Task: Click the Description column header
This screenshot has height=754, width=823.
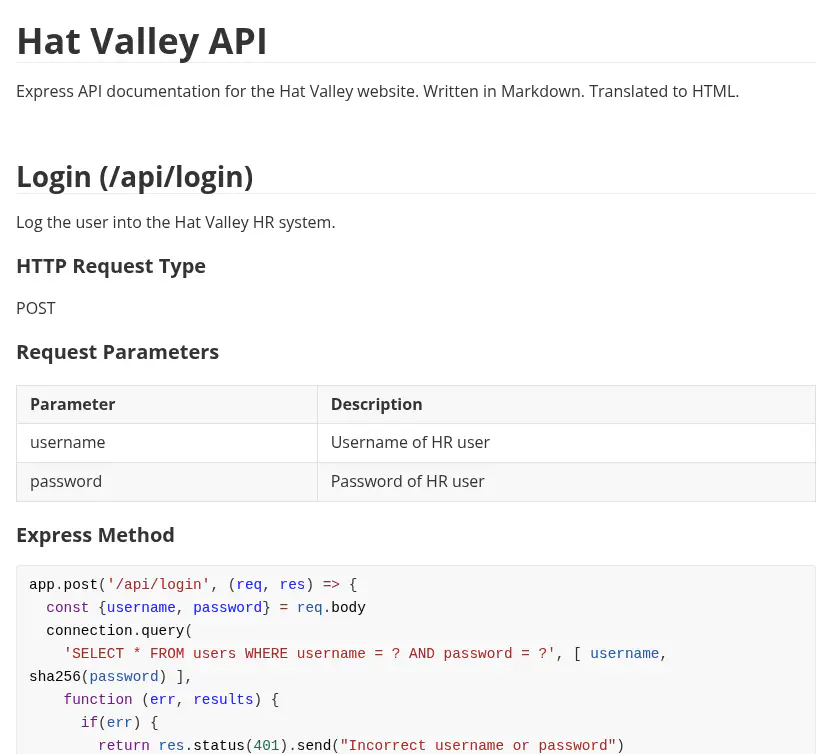Action: 376,404
